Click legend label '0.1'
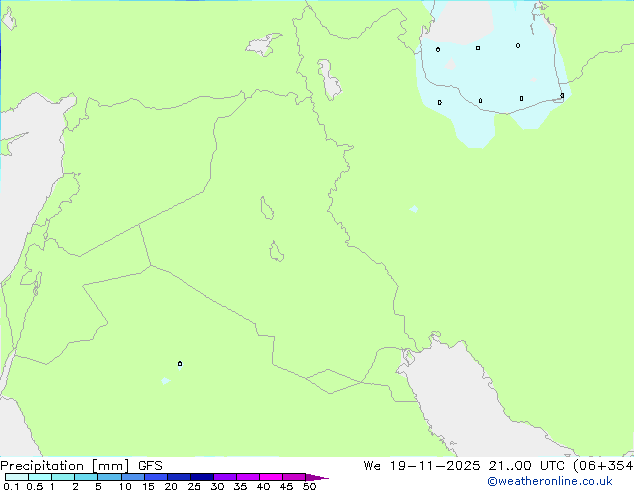 click(11, 486)
